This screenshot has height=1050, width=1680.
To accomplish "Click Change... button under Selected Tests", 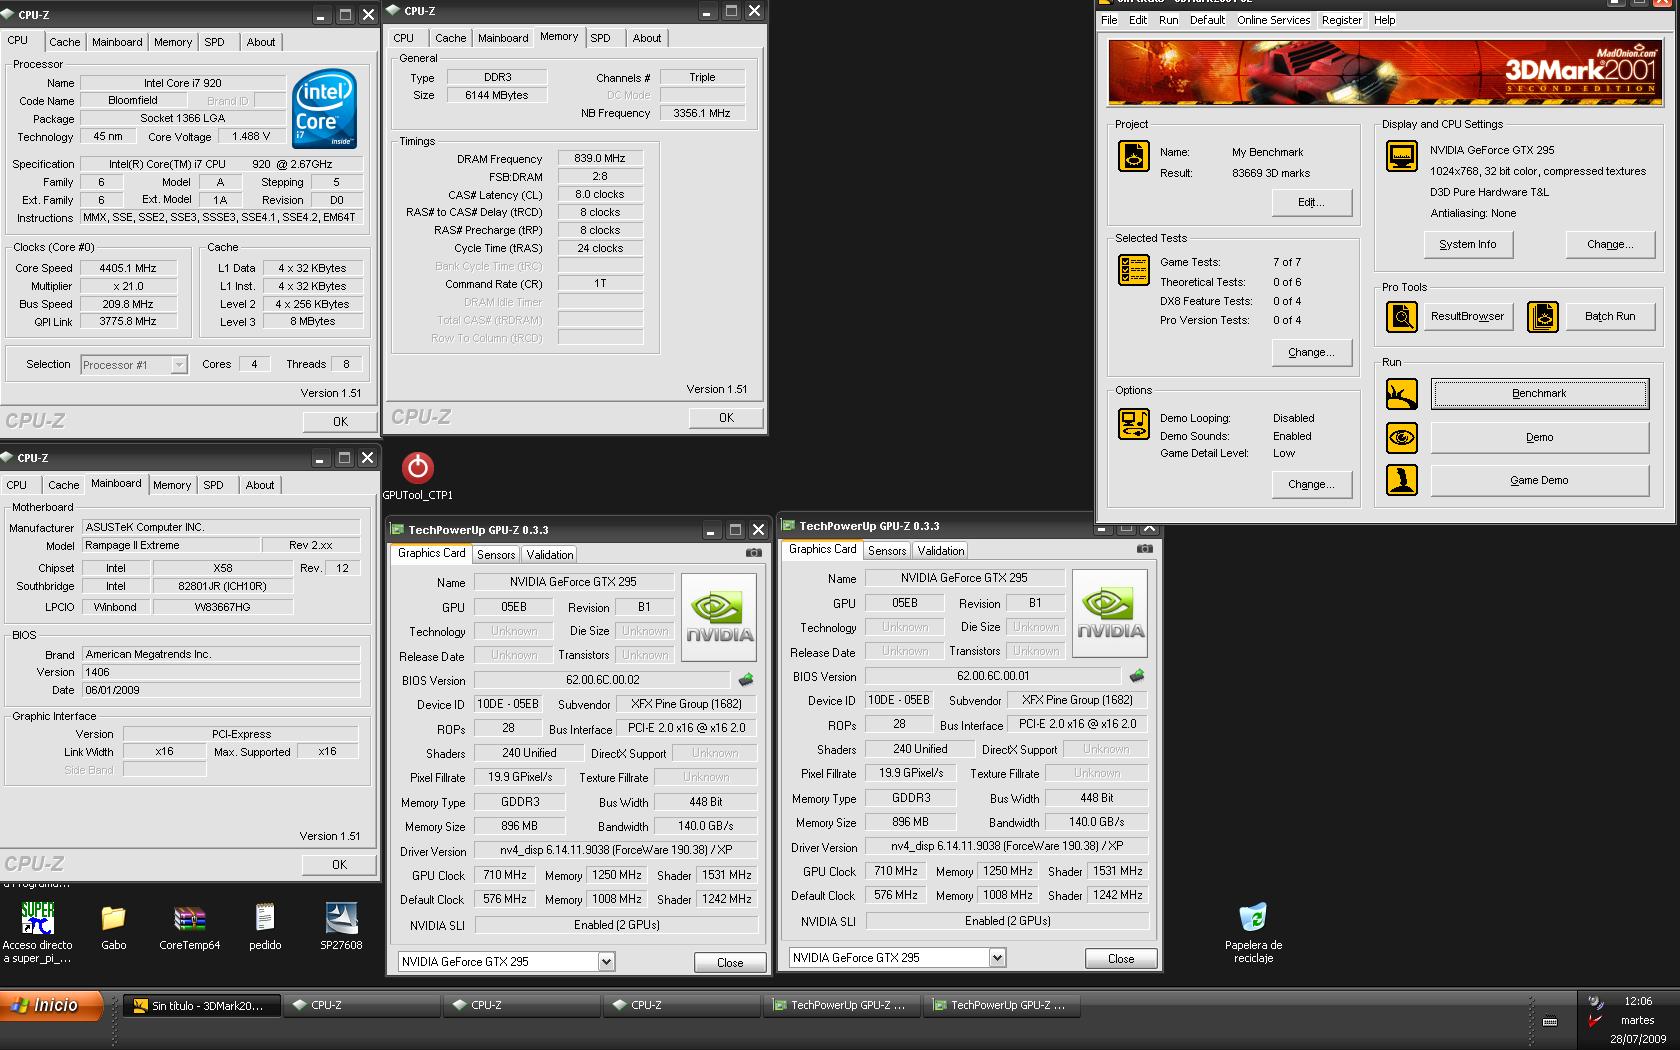I will click(x=1311, y=353).
